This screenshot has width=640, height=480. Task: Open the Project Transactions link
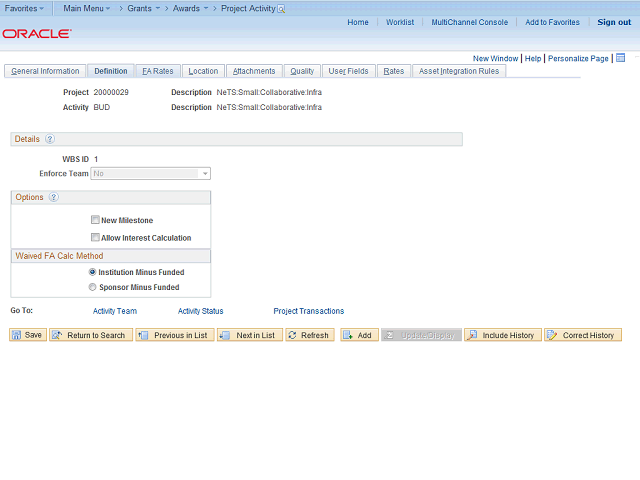[309, 311]
